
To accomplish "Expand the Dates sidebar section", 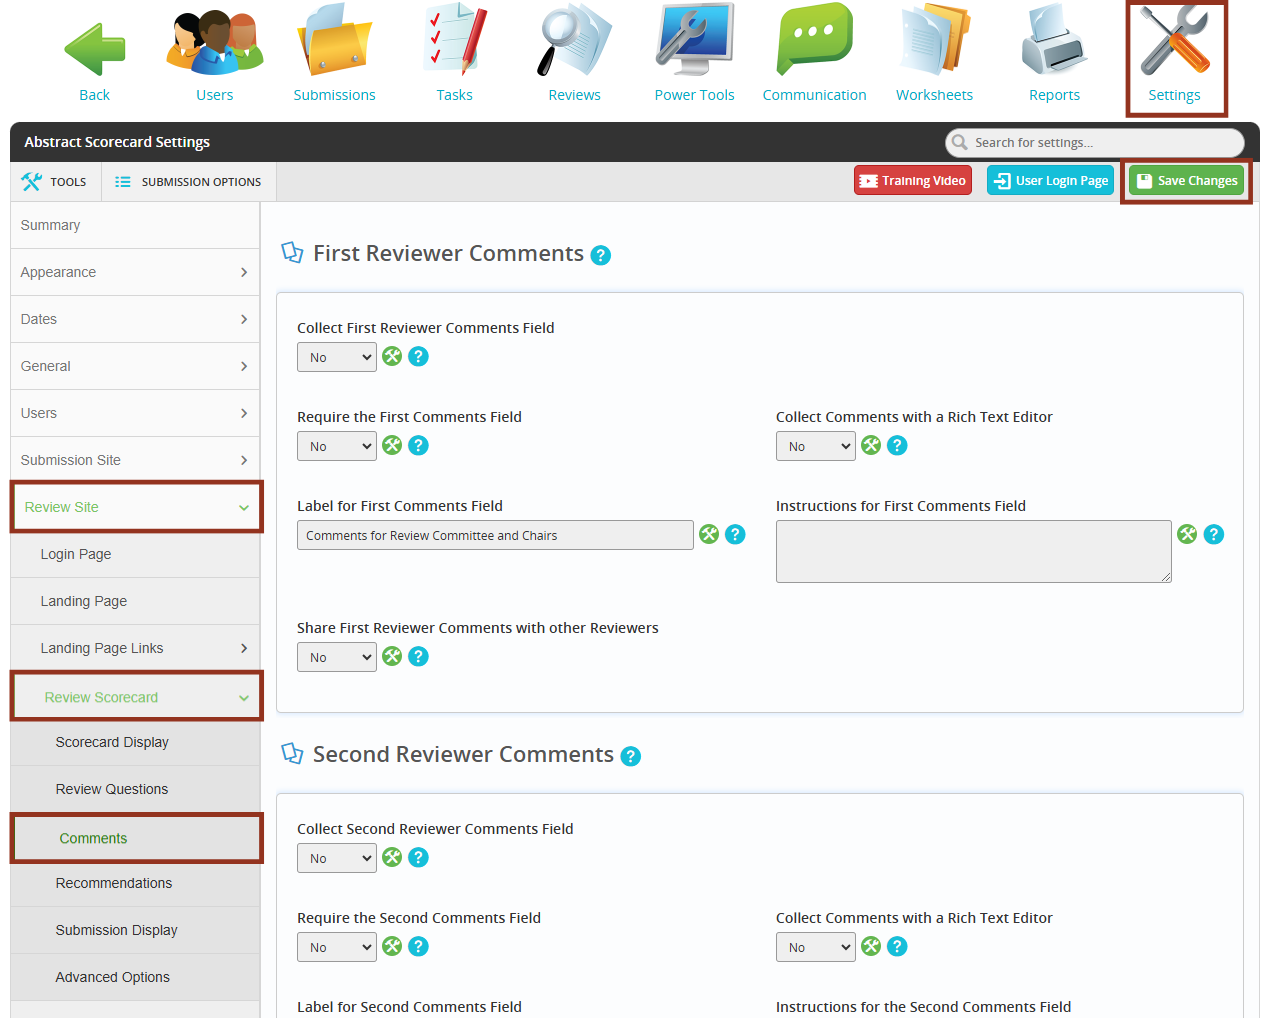I will (135, 319).
